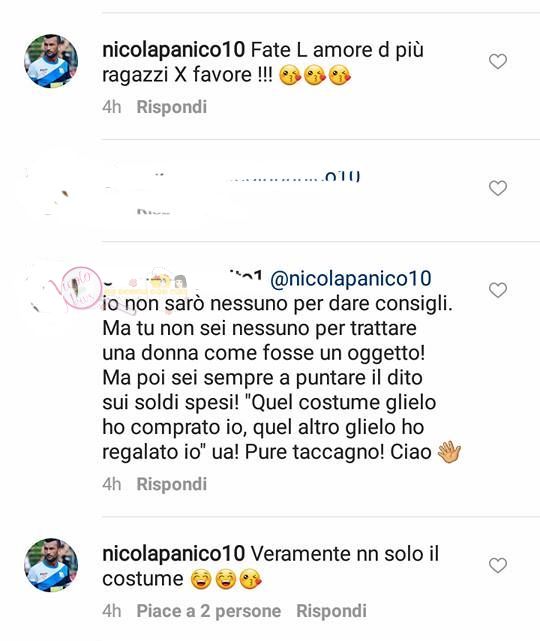The width and height of the screenshot is (540, 641).
Task: View likes via "Piace a 2 persone"
Action: (x=208, y=611)
